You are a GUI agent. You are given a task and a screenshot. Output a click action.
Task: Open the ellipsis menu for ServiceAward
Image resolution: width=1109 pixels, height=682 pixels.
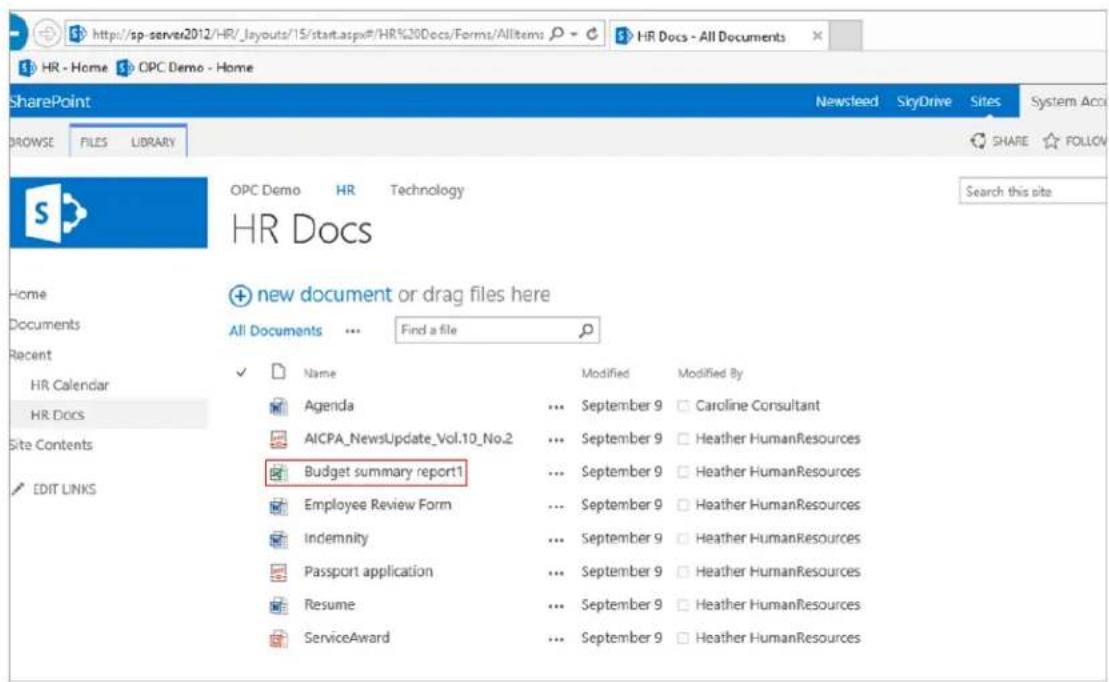pos(556,640)
